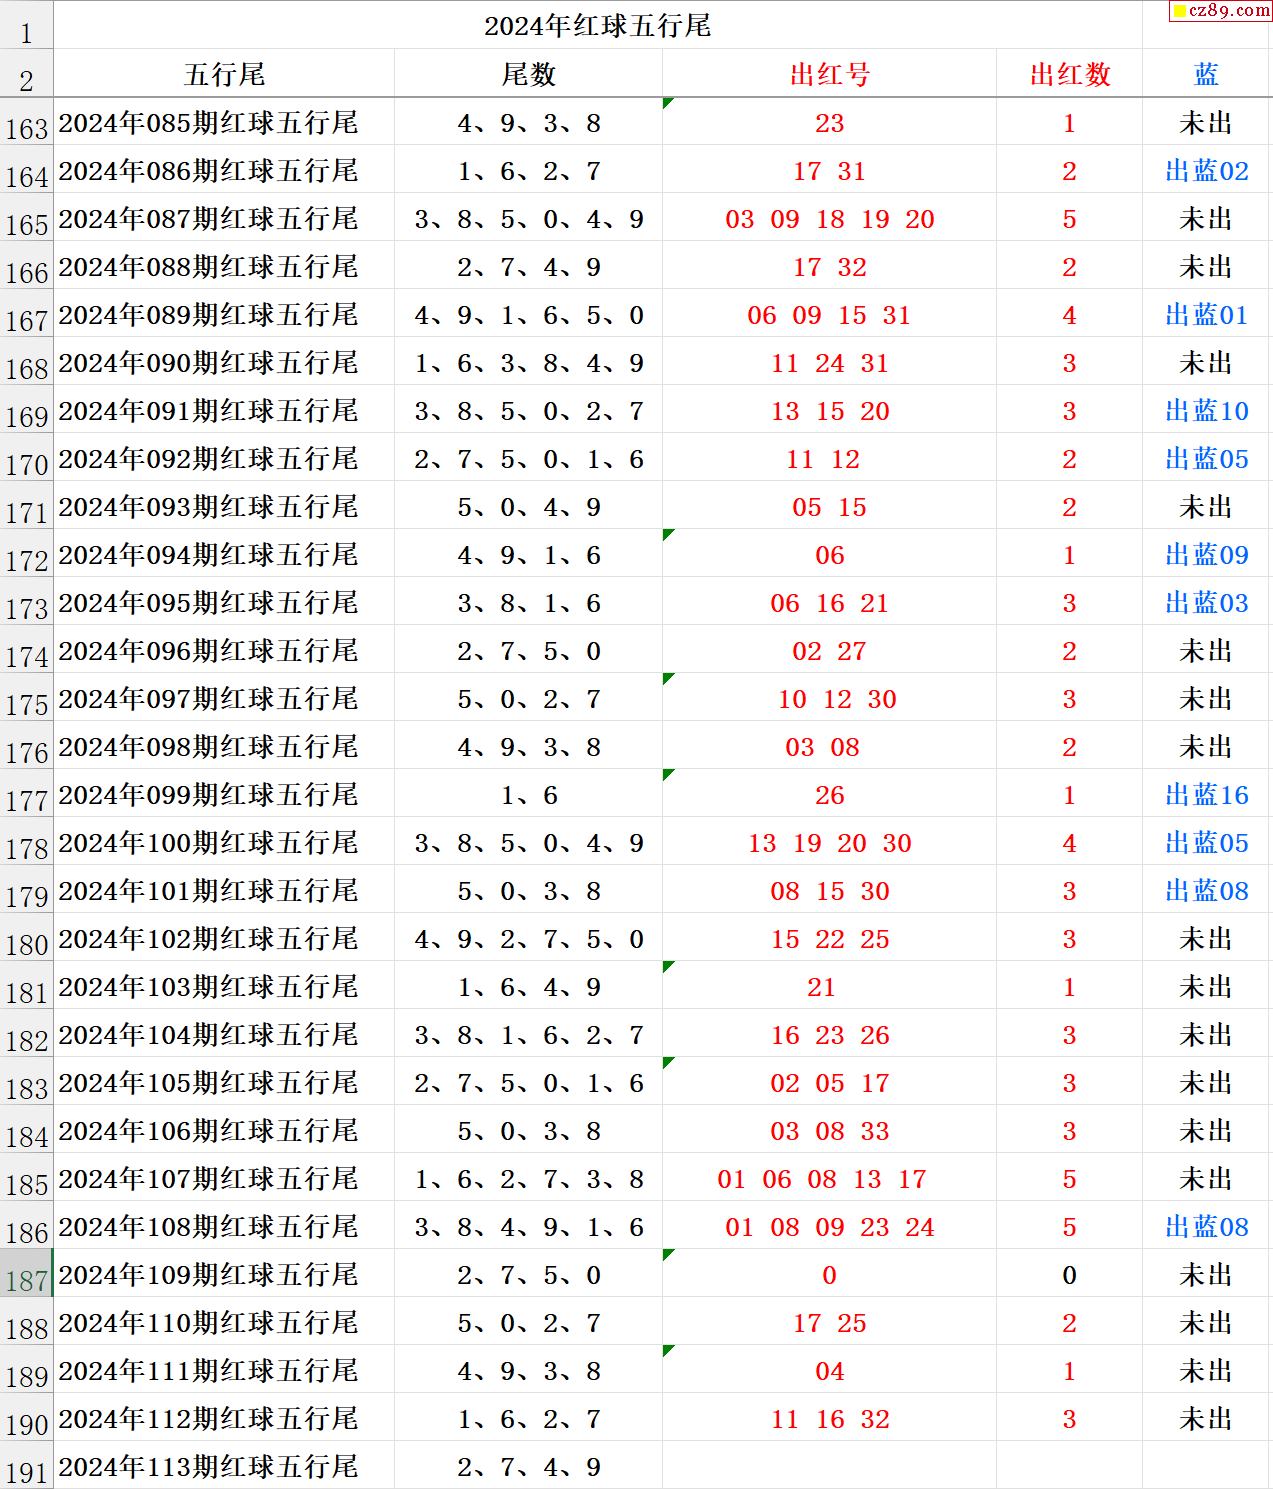1273x1489 pixels.
Task: Select red numbers 13 15 20 cell
Action: point(829,411)
